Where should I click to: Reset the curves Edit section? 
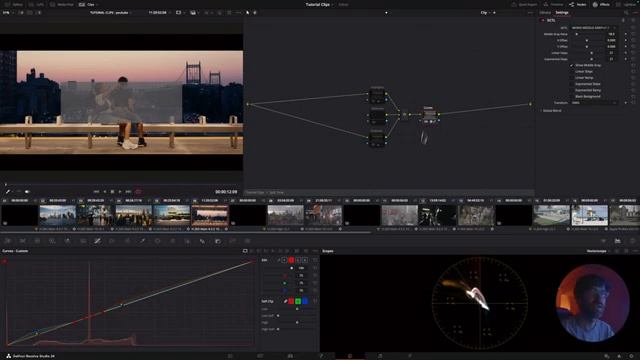coord(315,260)
